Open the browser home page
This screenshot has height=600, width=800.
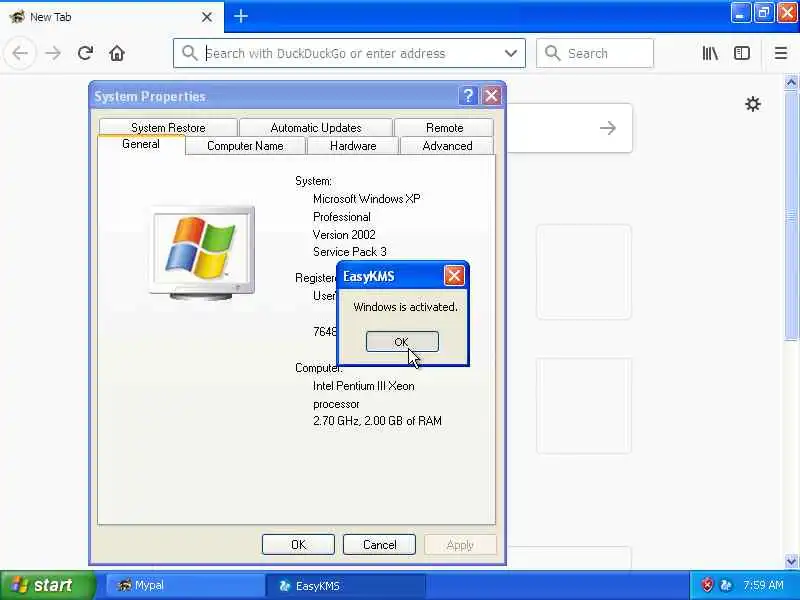117,53
